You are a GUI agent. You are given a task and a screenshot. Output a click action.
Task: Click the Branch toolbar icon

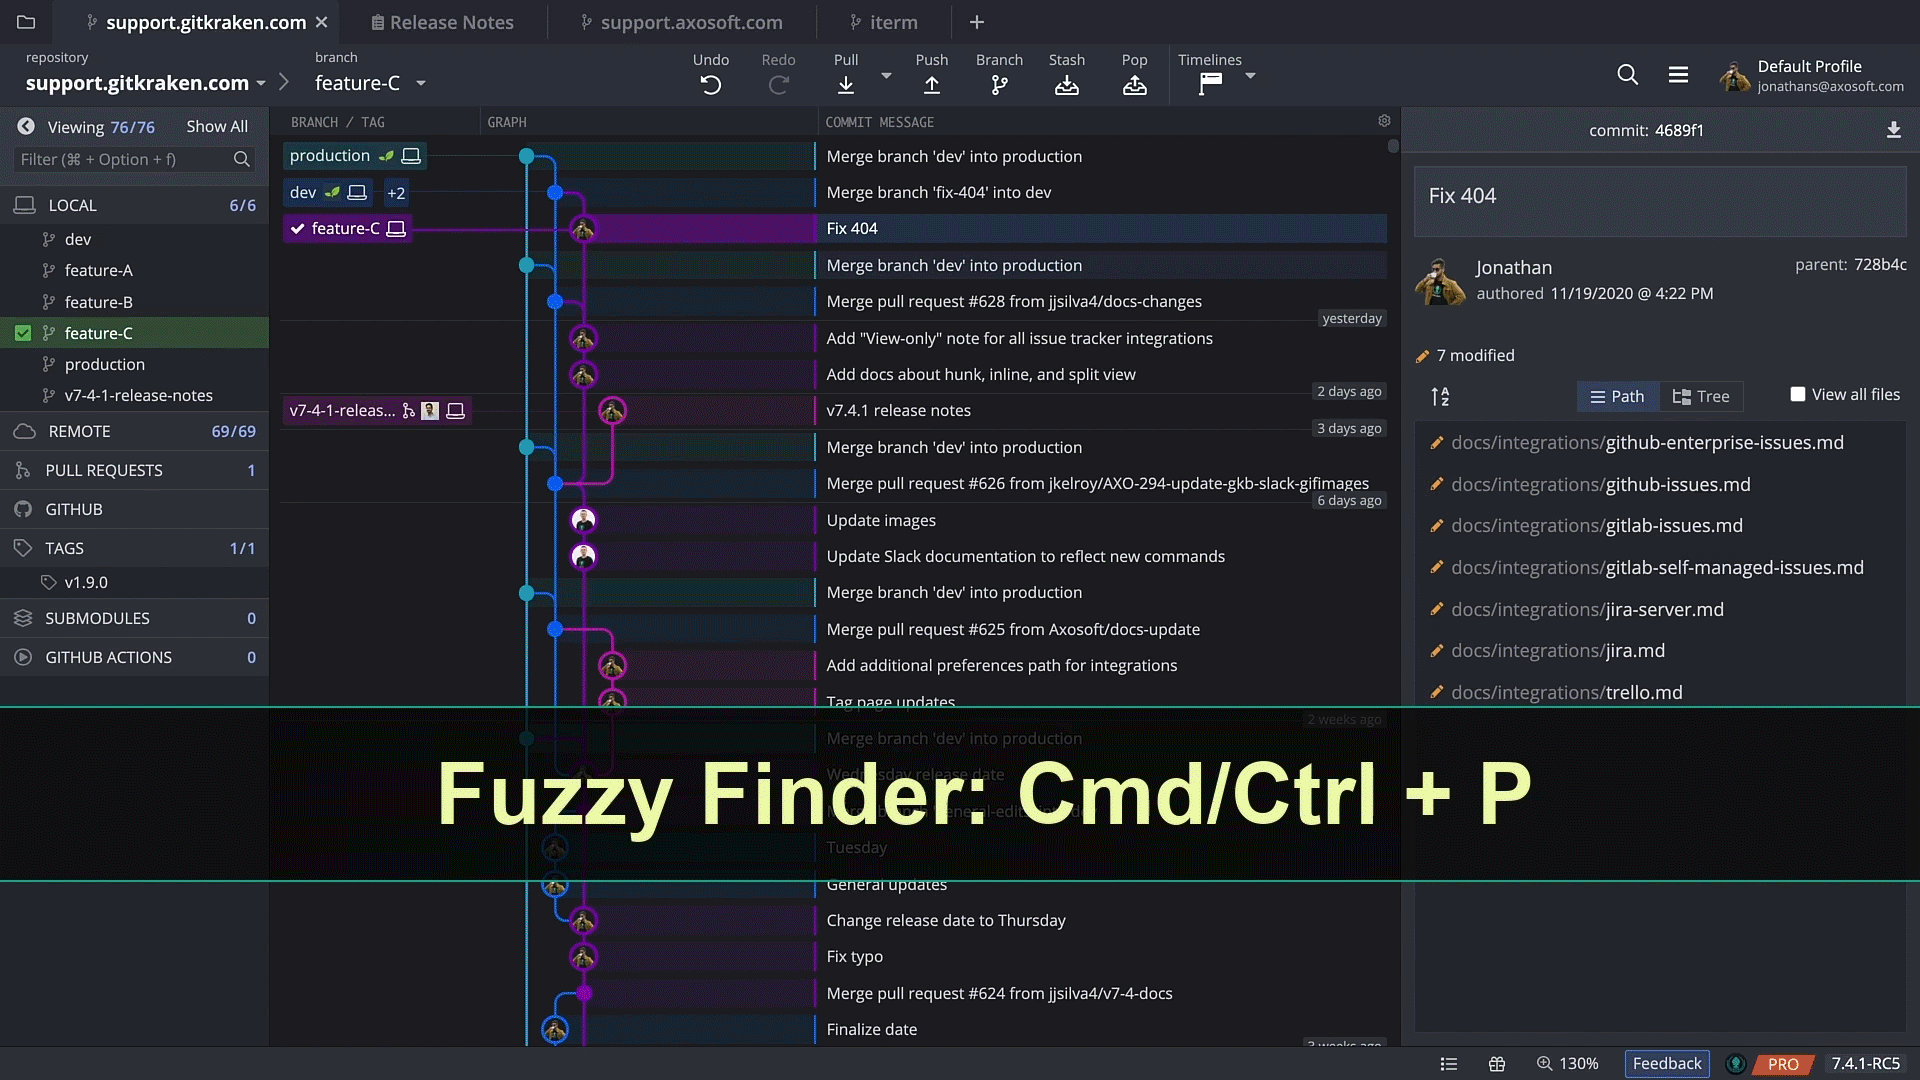coord(999,86)
